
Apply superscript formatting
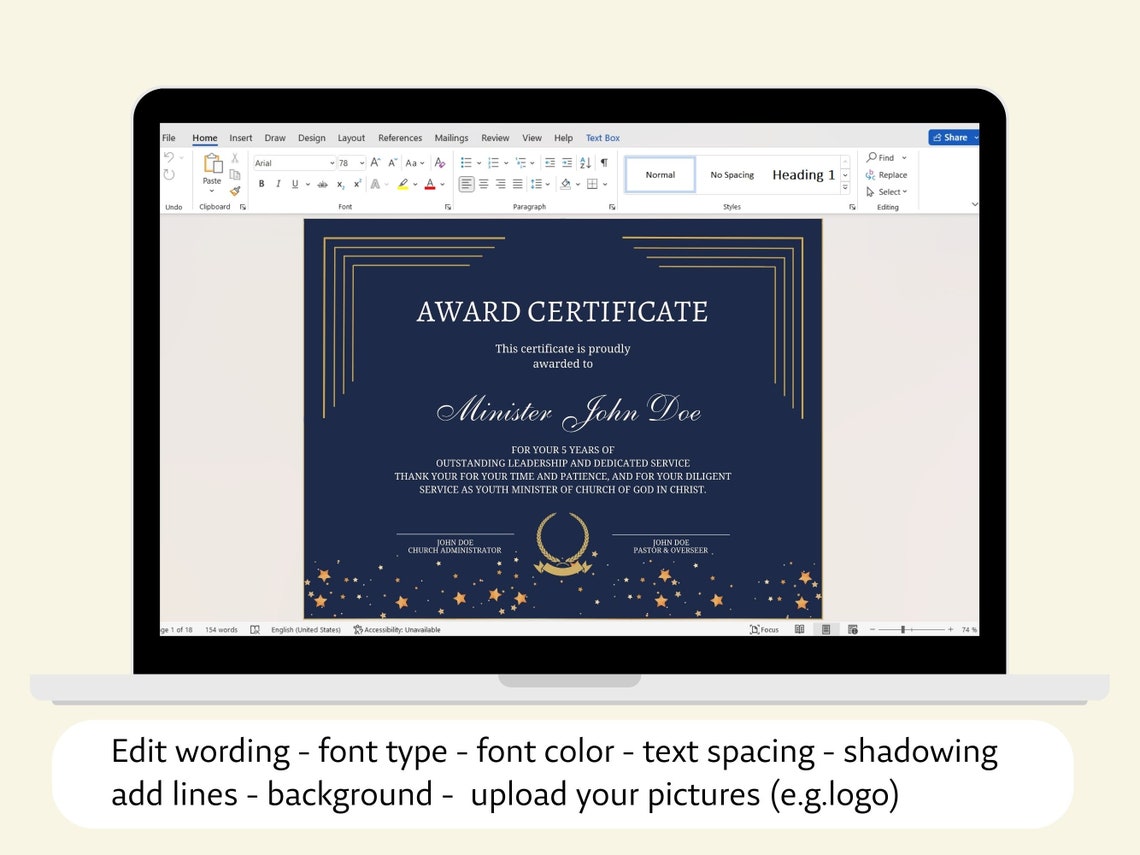click(x=356, y=183)
